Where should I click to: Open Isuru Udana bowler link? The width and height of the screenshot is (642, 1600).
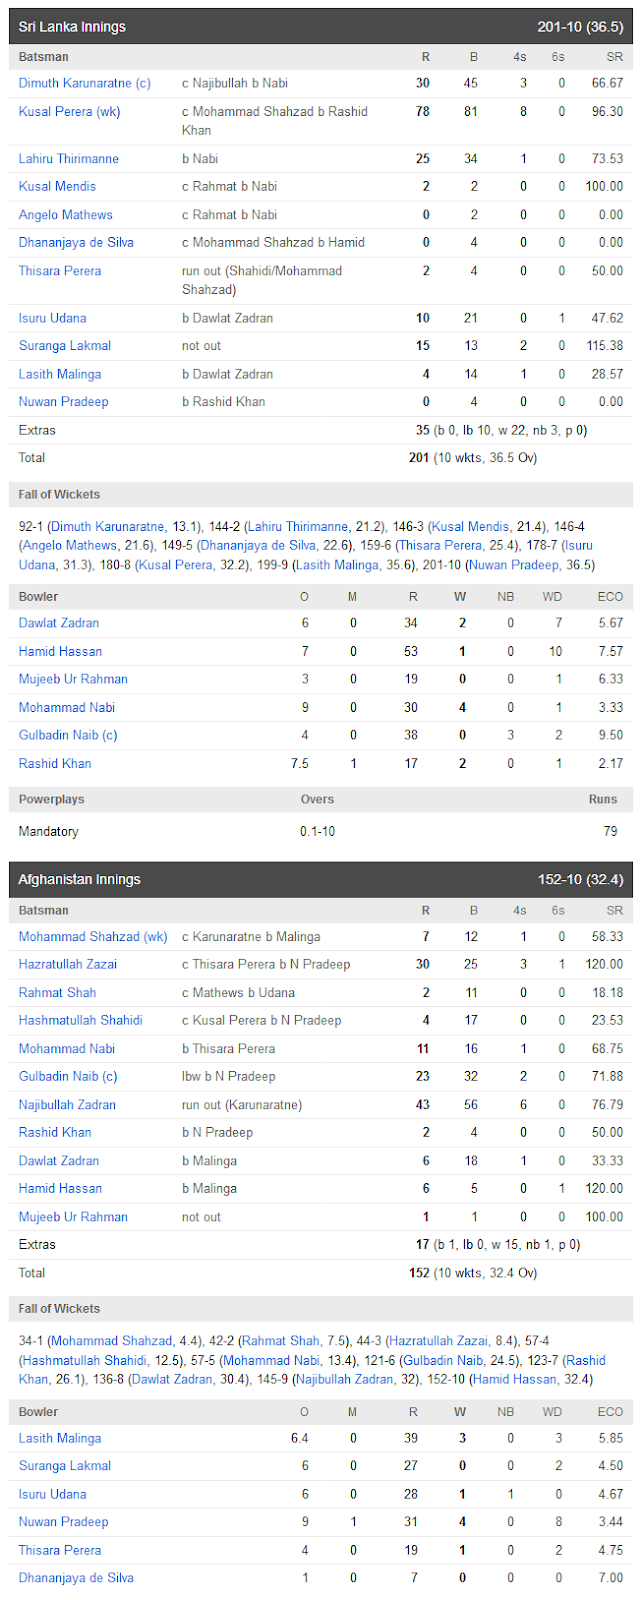53,1494
